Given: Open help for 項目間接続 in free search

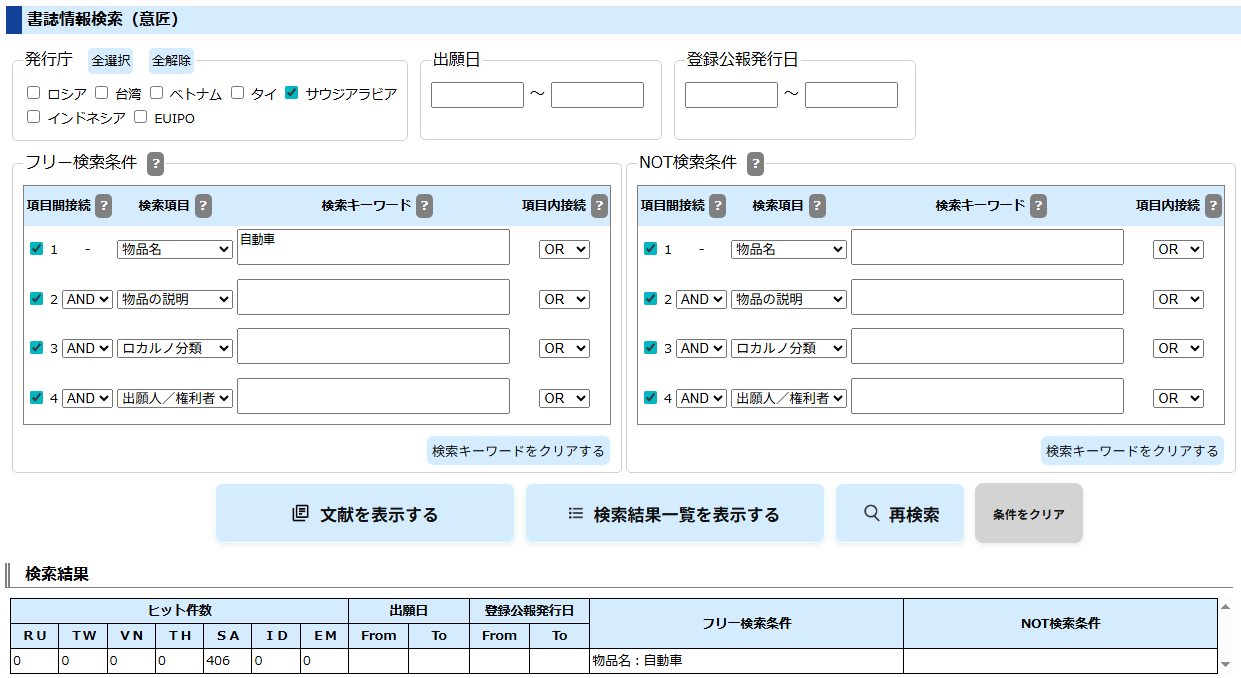Looking at the screenshot, I should coord(103,206).
